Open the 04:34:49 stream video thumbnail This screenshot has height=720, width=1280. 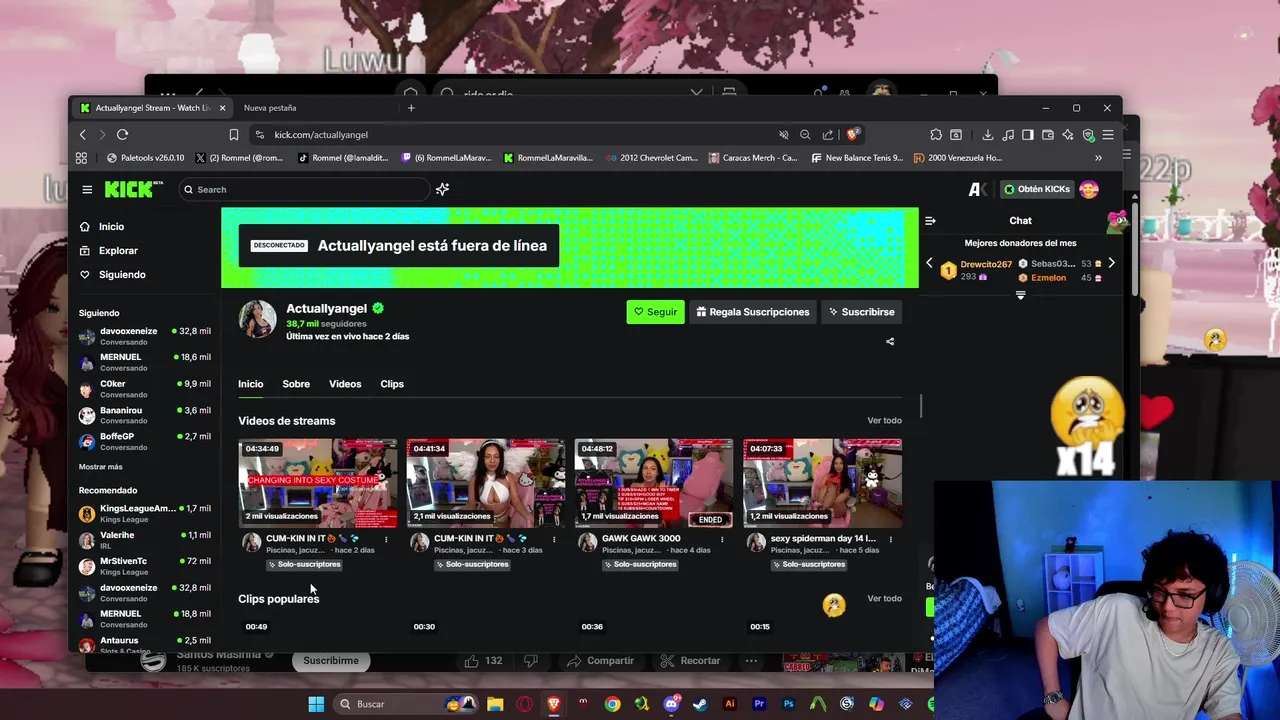[317, 483]
